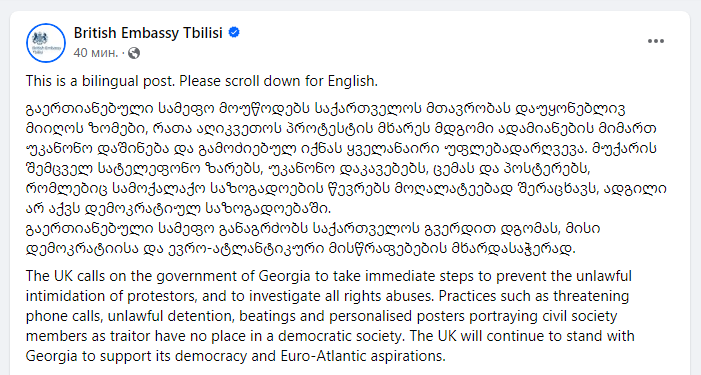Click the globe public audience icon

tap(134, 53)
